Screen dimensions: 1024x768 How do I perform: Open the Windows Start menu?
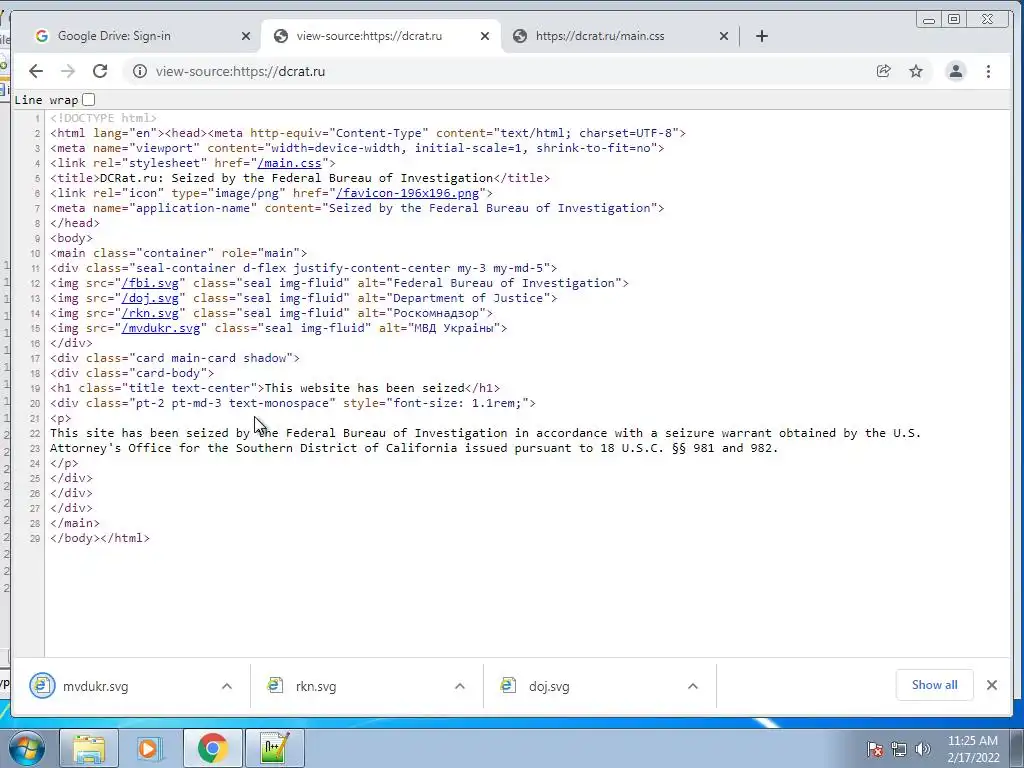tap(26, 748)
